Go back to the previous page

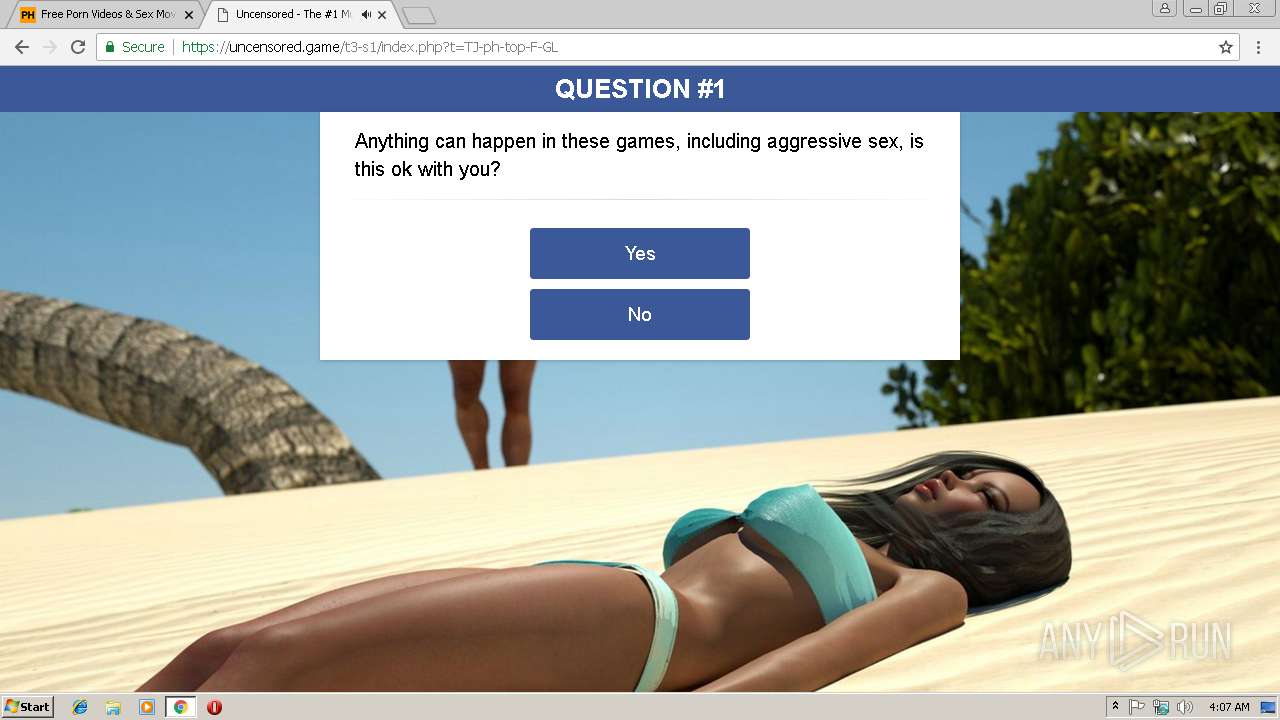22,47
